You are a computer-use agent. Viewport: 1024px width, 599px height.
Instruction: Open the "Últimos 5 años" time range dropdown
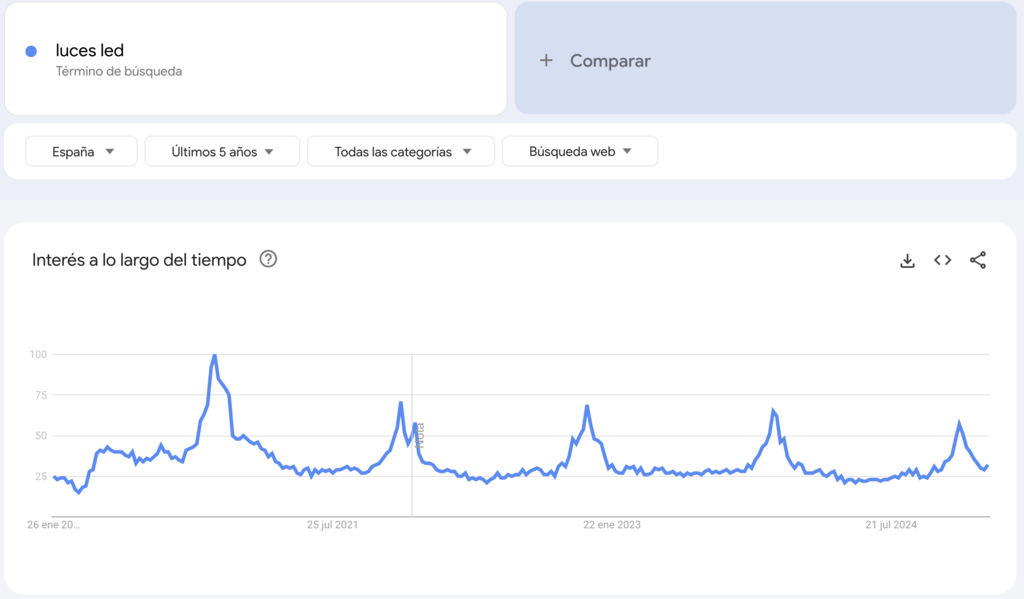pos(221,151)
